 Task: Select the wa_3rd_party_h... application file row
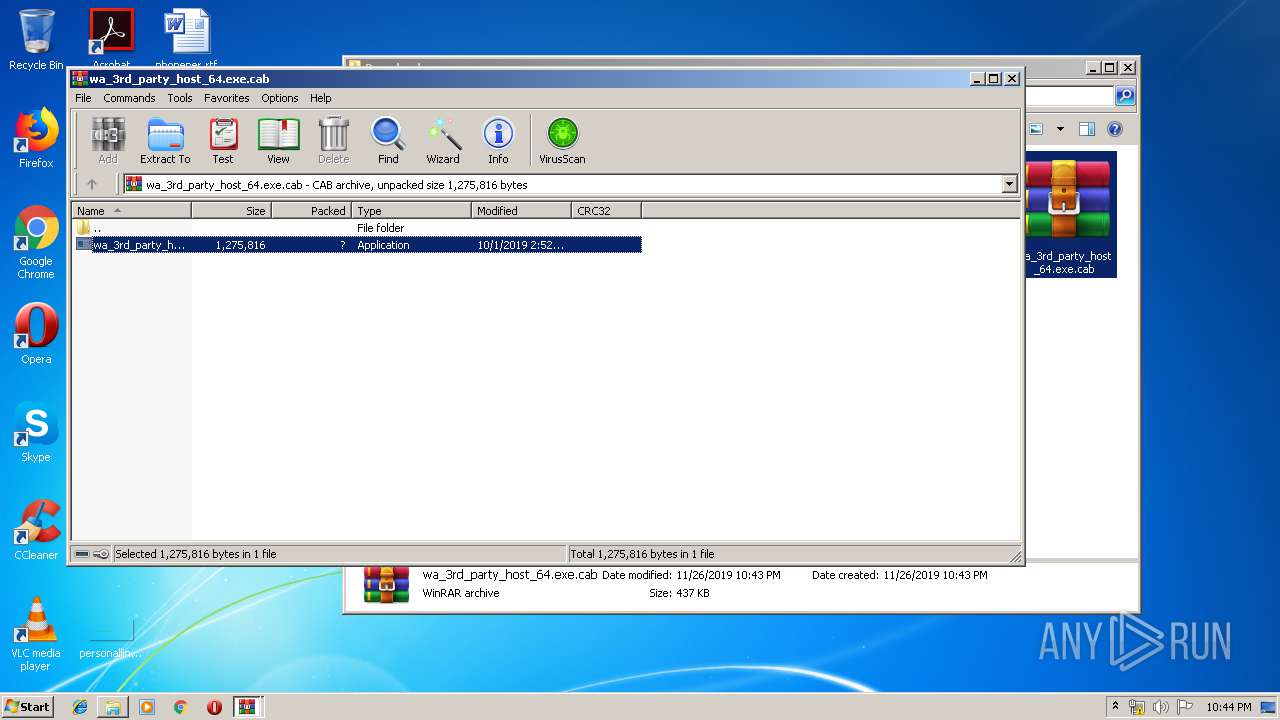tap(357, 245)
